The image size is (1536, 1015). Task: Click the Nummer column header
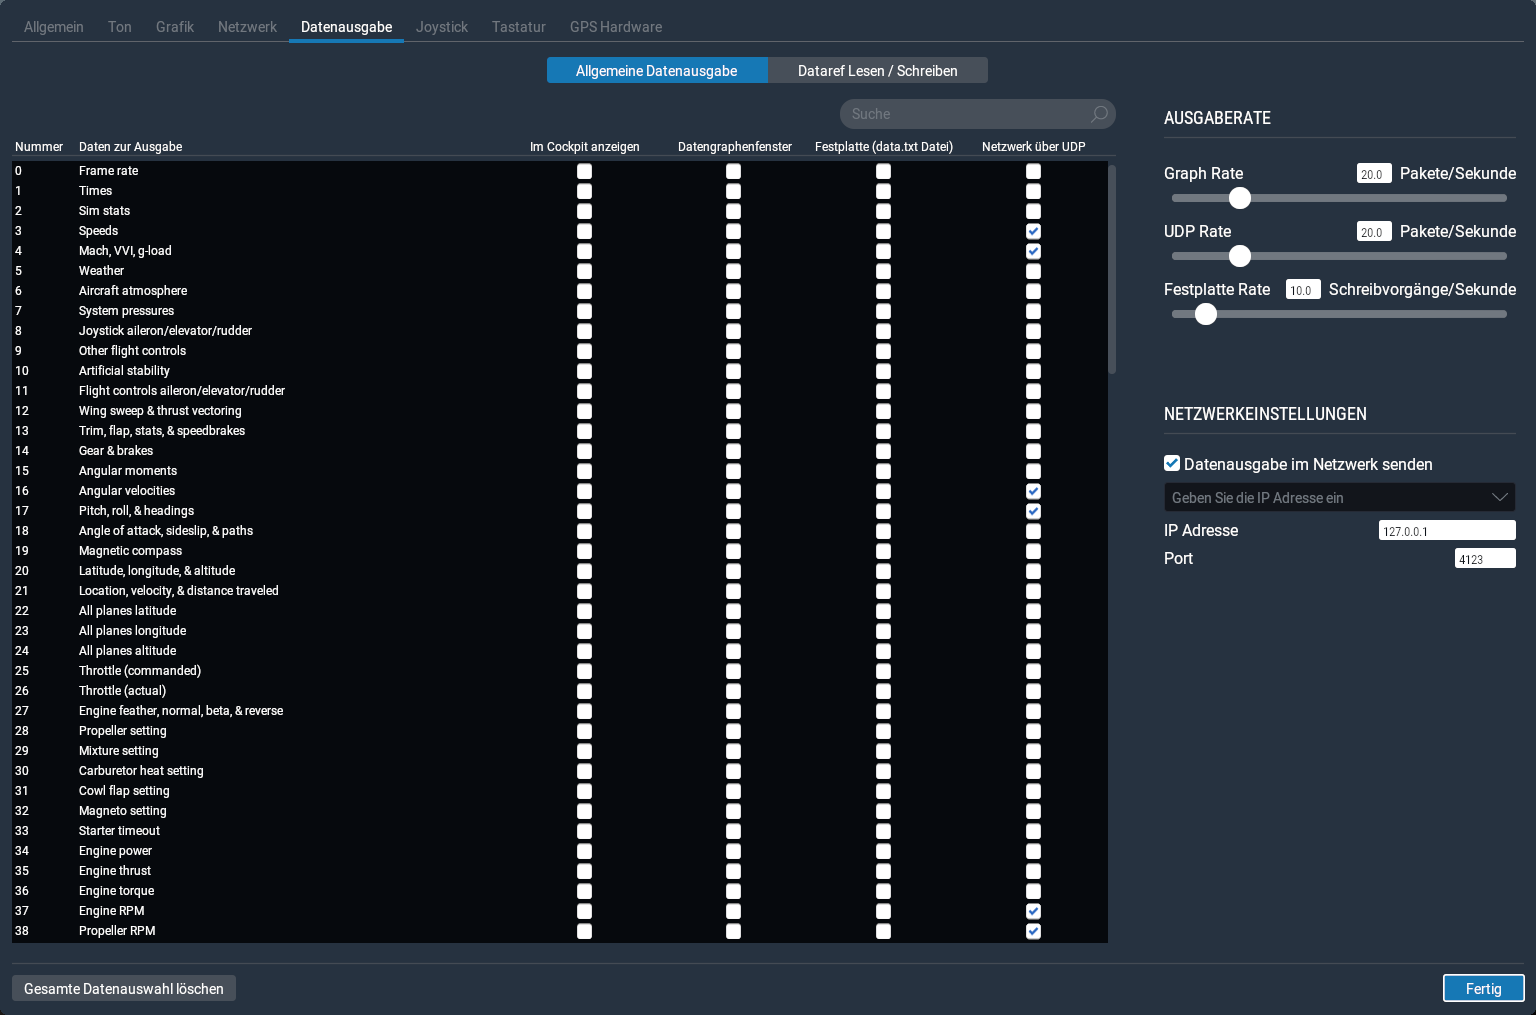(39, 147)
